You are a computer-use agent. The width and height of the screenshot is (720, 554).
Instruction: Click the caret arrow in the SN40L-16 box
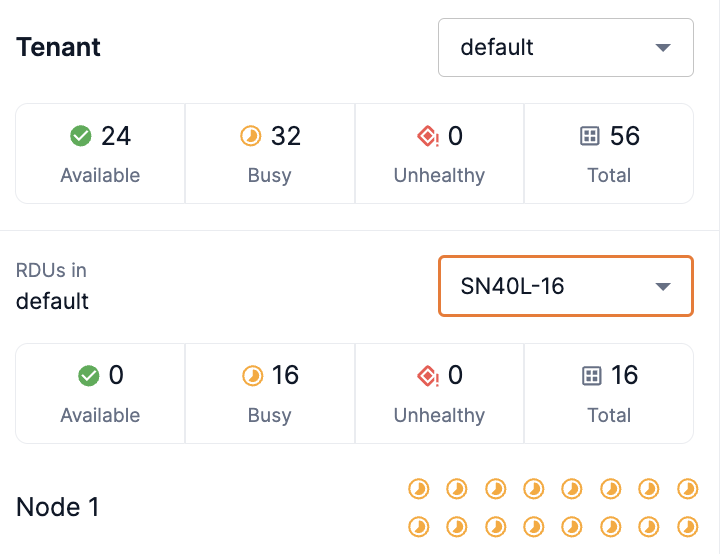point(662,287)
